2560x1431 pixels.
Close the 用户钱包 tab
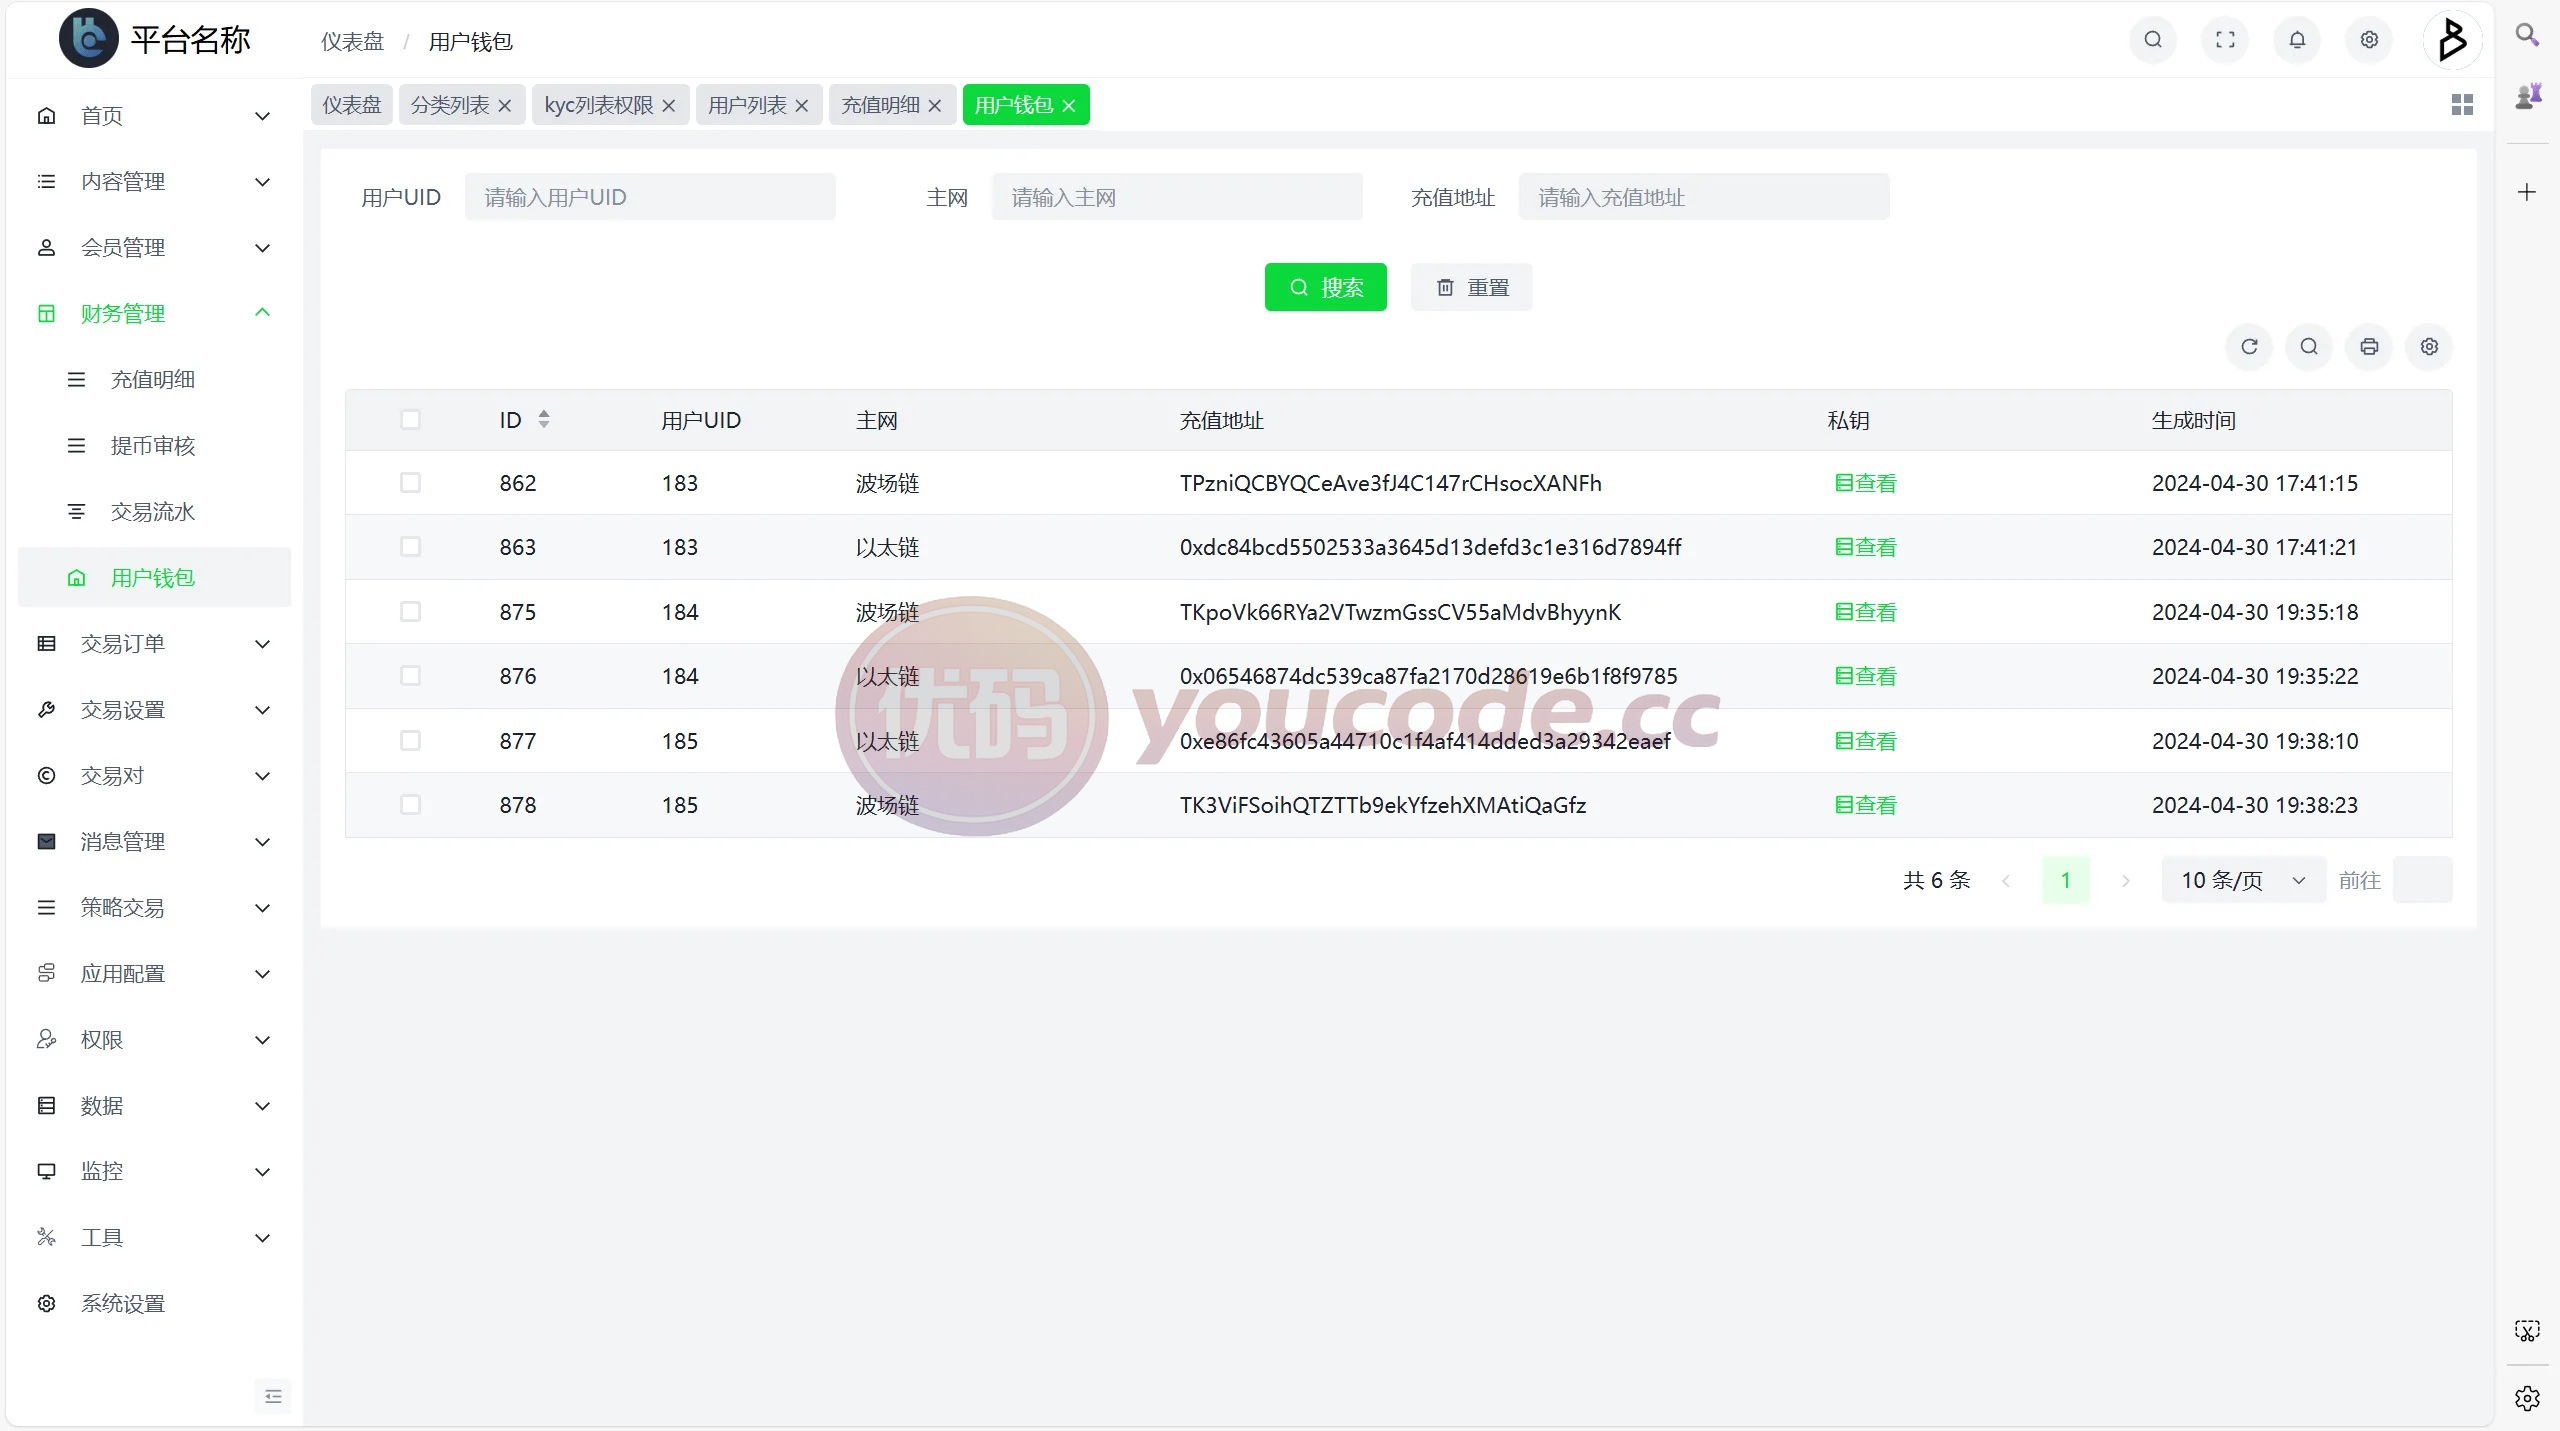click(x=1069, y=106)
